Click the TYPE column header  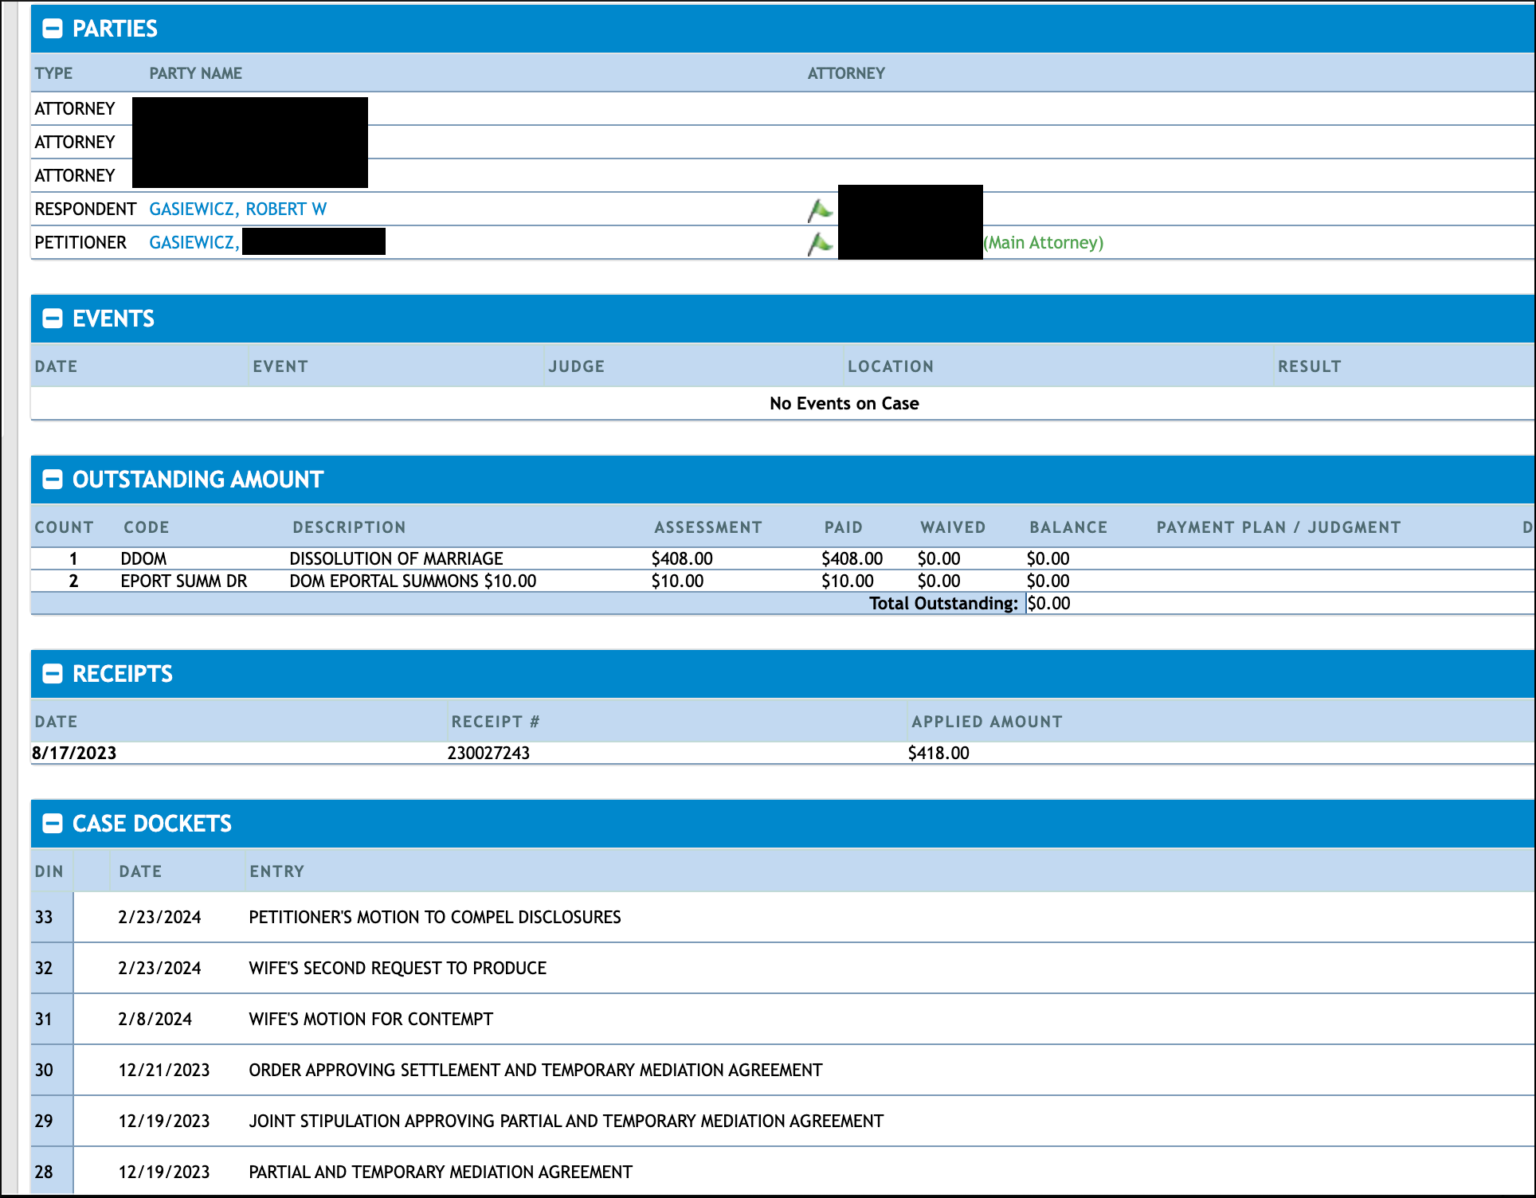pos(54,73)
